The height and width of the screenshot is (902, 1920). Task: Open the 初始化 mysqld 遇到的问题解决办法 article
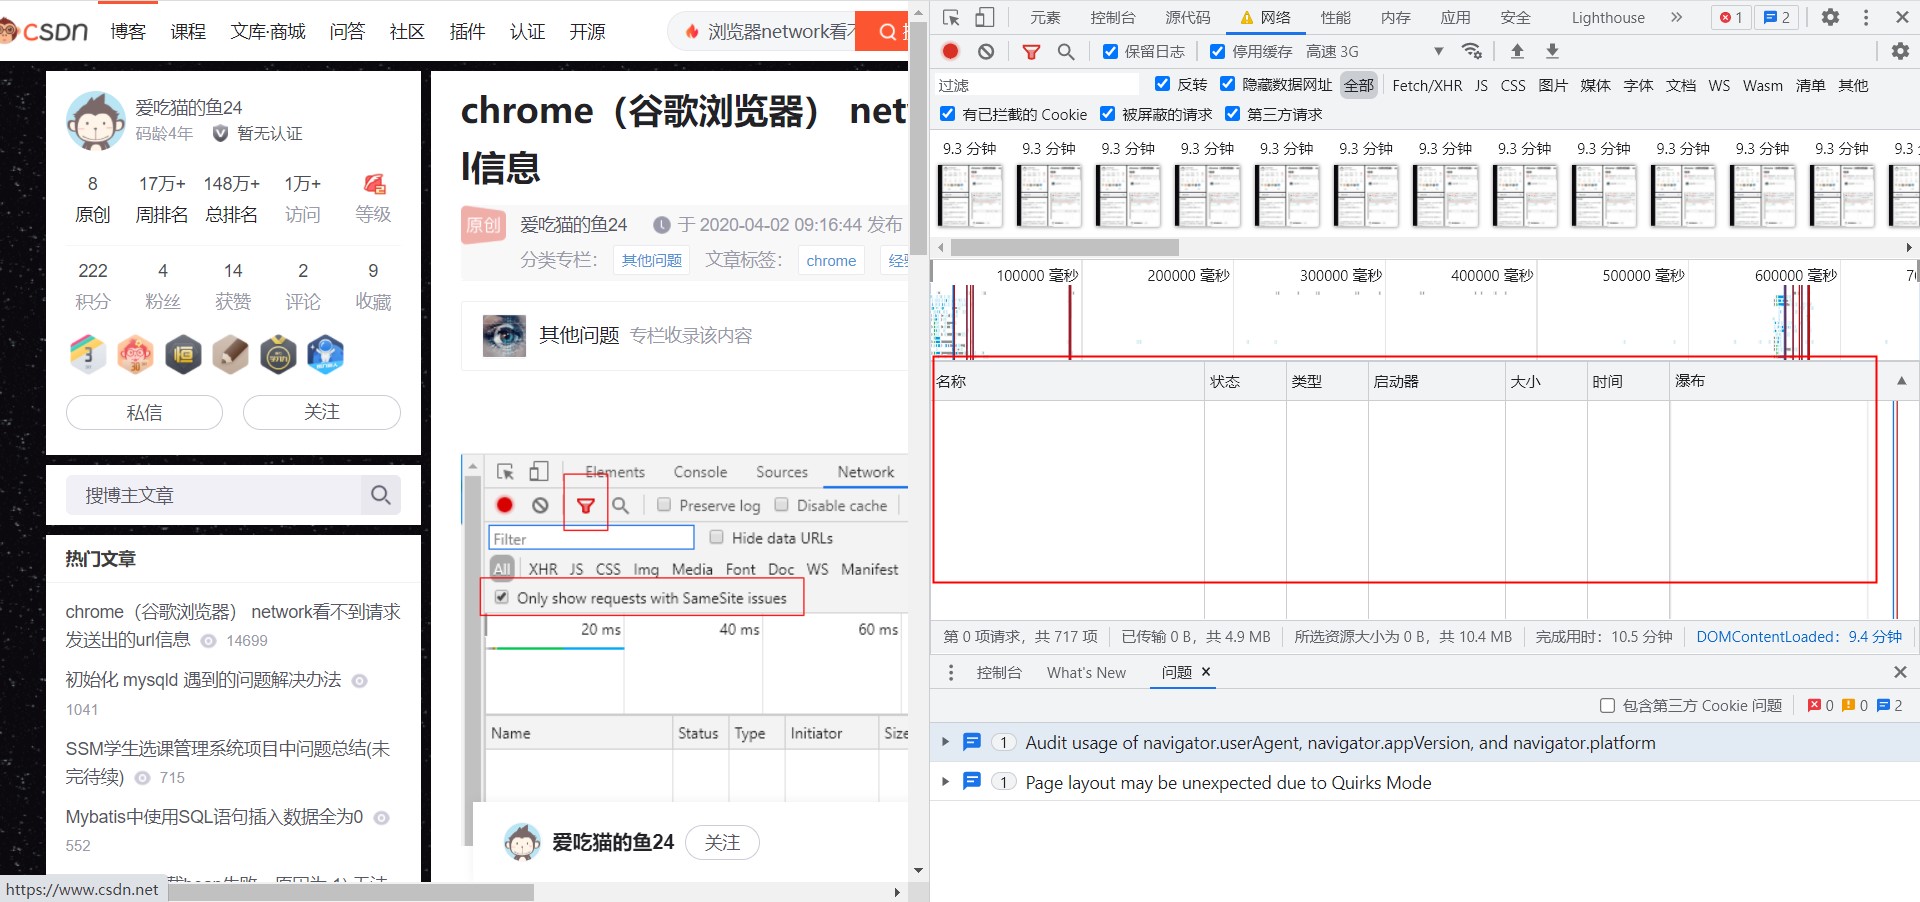coord(203,680)
